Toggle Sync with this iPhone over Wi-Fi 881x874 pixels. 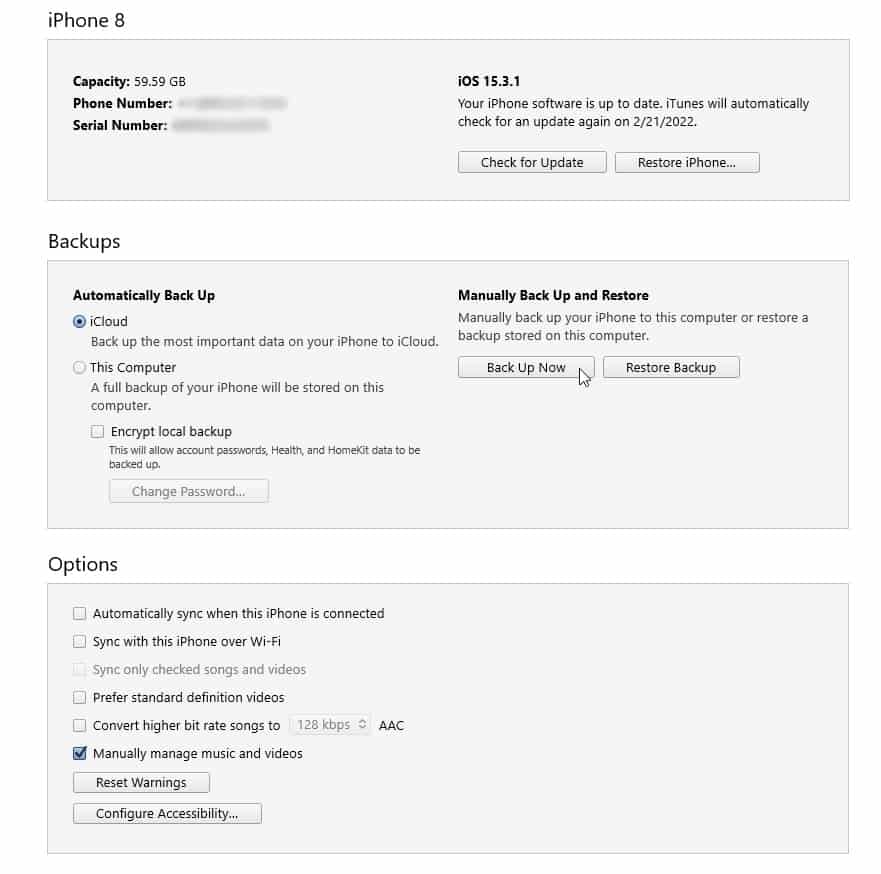[x=80, y=642]
